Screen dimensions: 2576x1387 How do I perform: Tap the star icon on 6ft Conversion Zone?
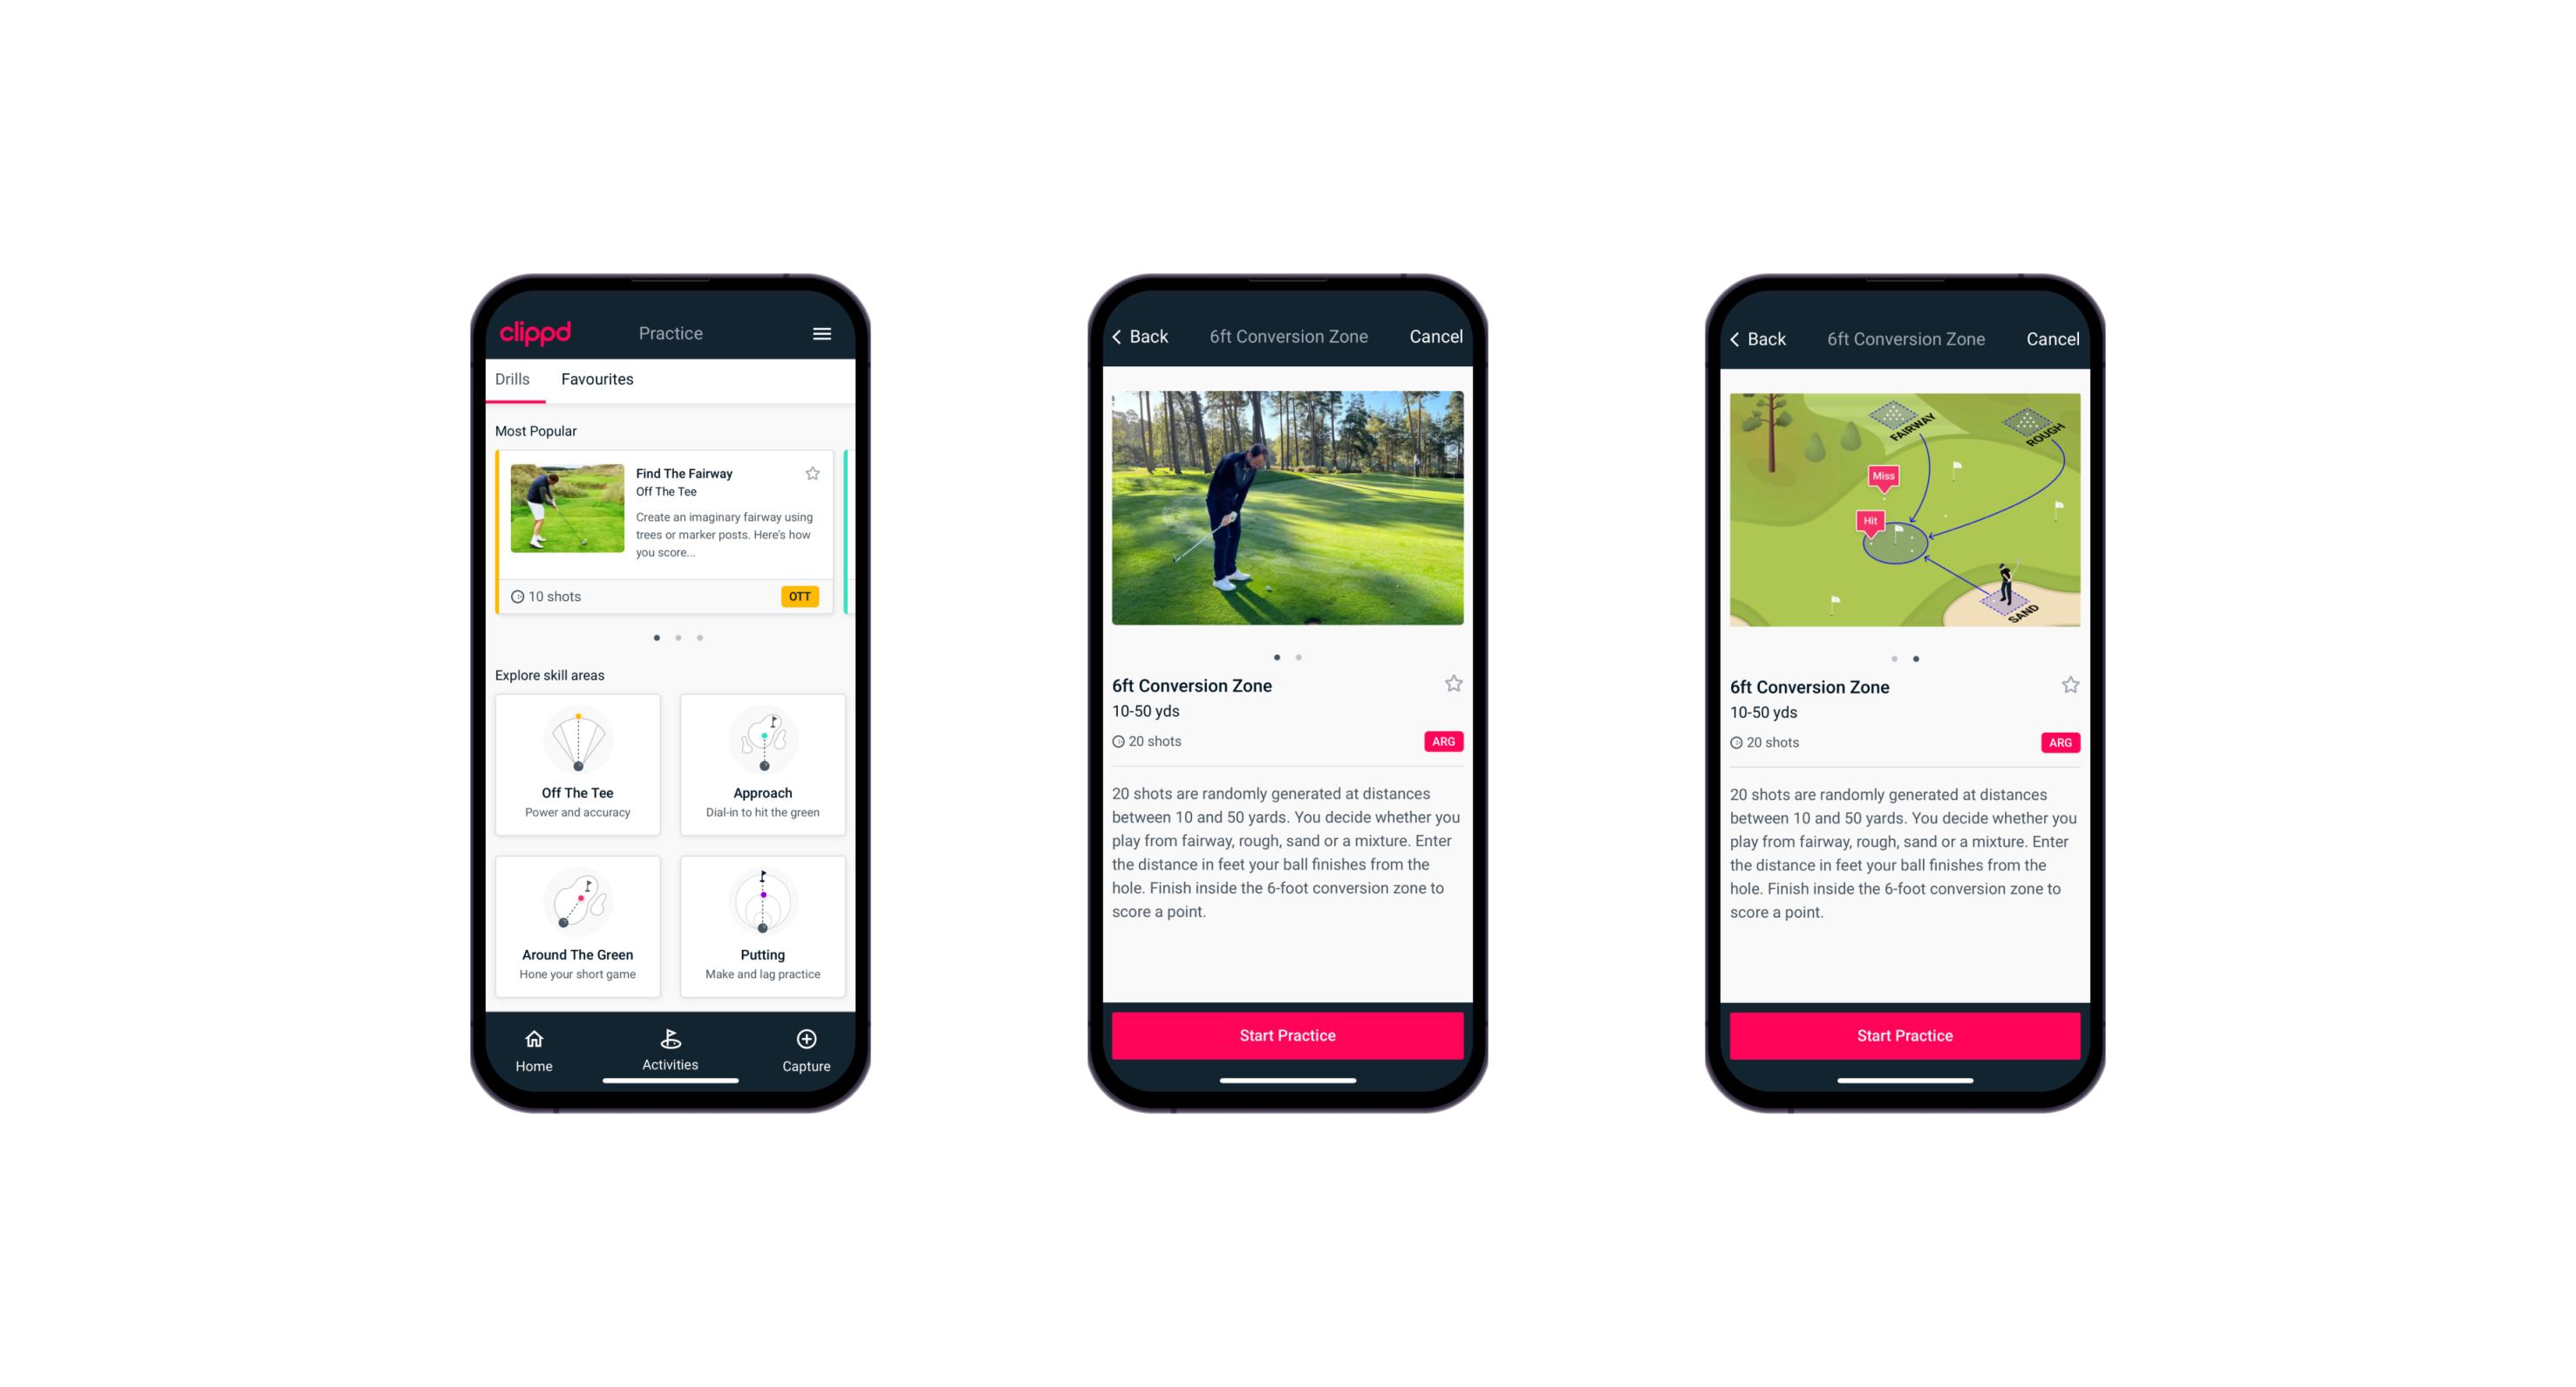coord(1453,681)
